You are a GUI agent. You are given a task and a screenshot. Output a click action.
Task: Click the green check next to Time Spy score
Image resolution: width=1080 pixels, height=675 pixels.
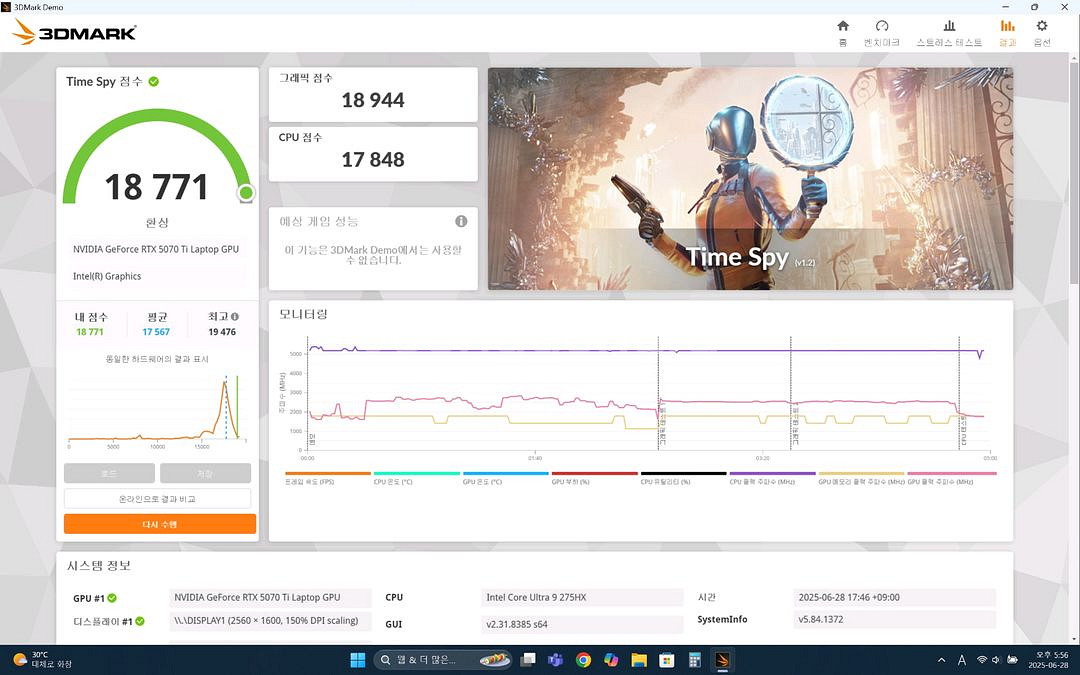click(x=154, y=81)
